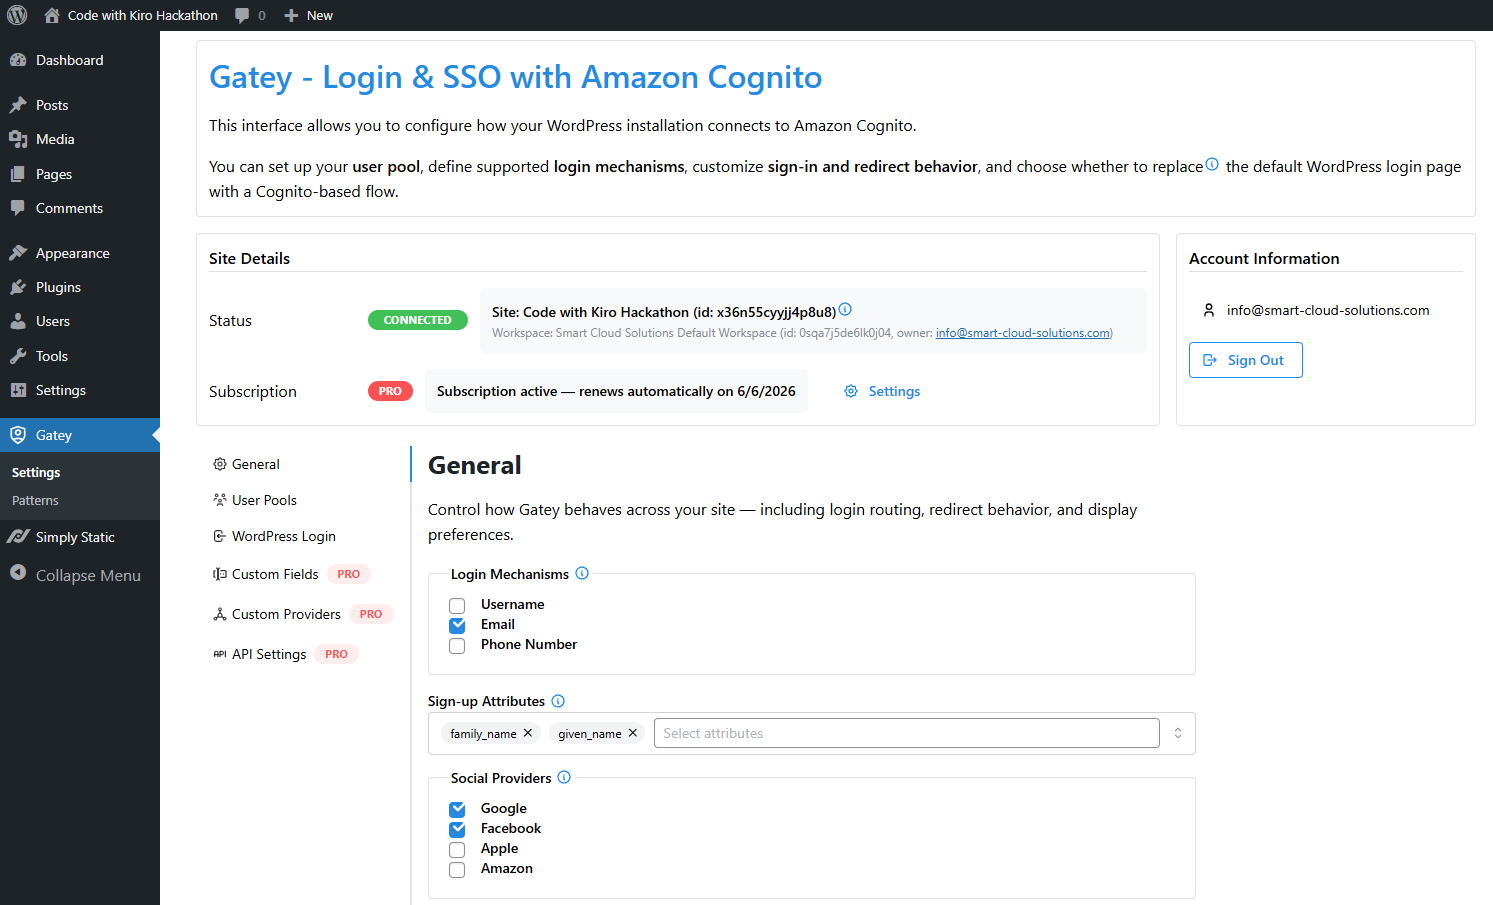Viewport: 1493px width, 905px height.
Task: Enable the Amazon social provider
Action: (x=457, y=870)
